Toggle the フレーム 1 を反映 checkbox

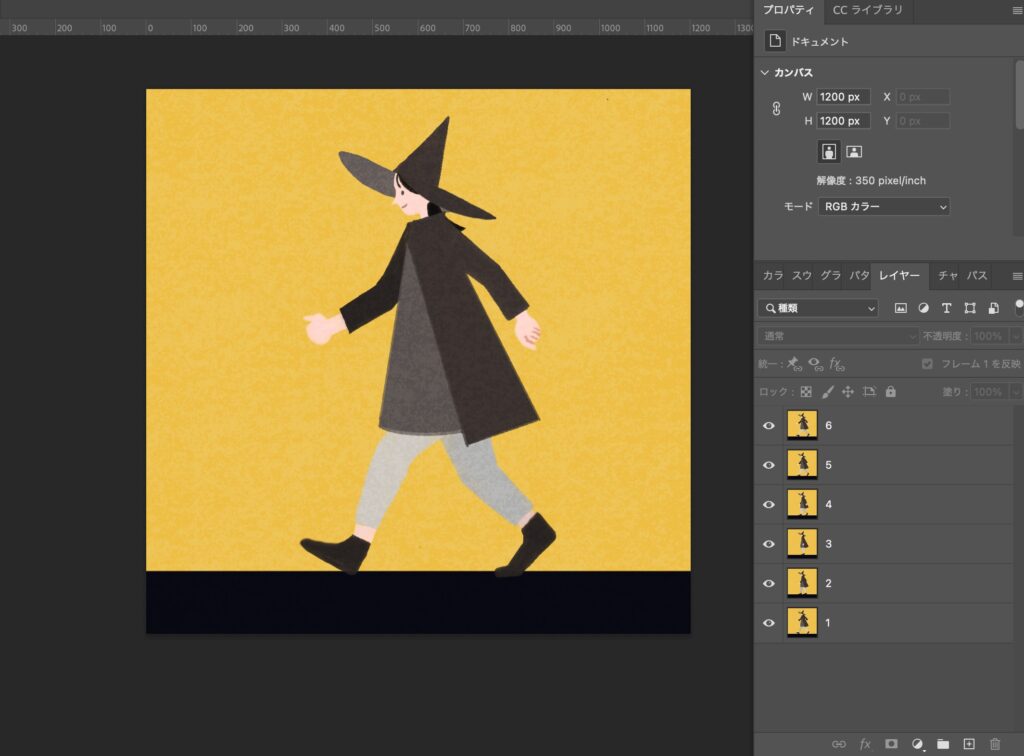pyautogui.click(x=927, y=364)
